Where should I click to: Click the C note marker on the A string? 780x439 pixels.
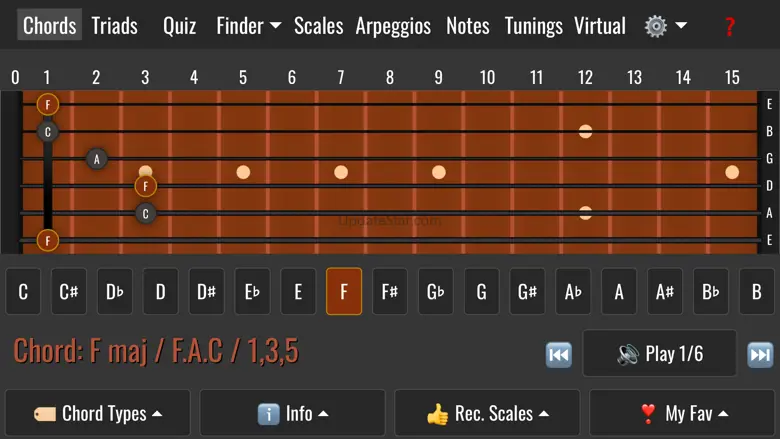coord(146,213)
